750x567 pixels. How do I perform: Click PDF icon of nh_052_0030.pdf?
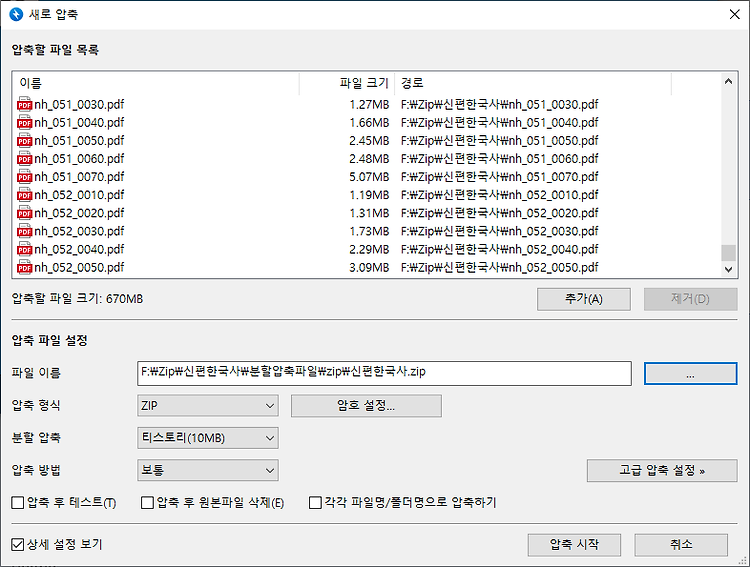(x=24, y=231)
